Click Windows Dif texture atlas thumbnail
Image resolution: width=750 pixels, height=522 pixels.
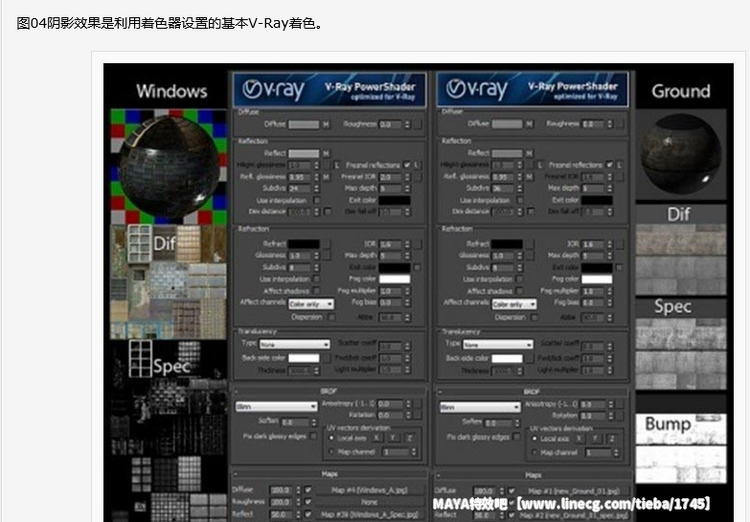pos(168,282)
